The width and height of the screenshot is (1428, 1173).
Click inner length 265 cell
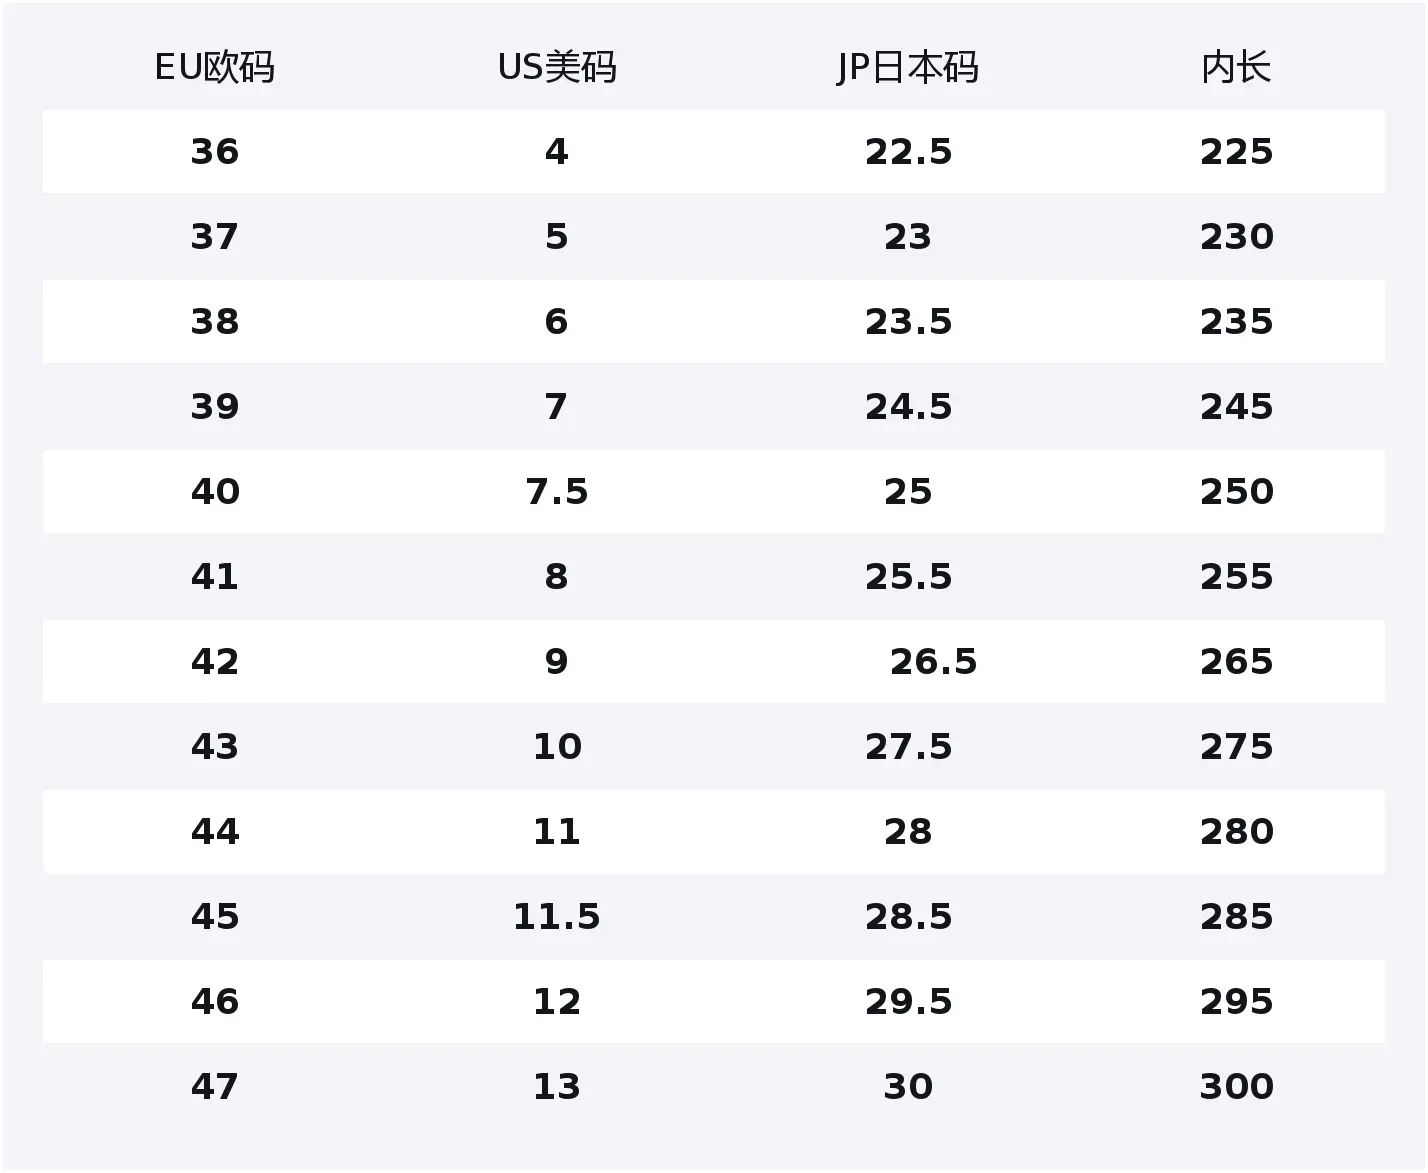pos(1237,662)
